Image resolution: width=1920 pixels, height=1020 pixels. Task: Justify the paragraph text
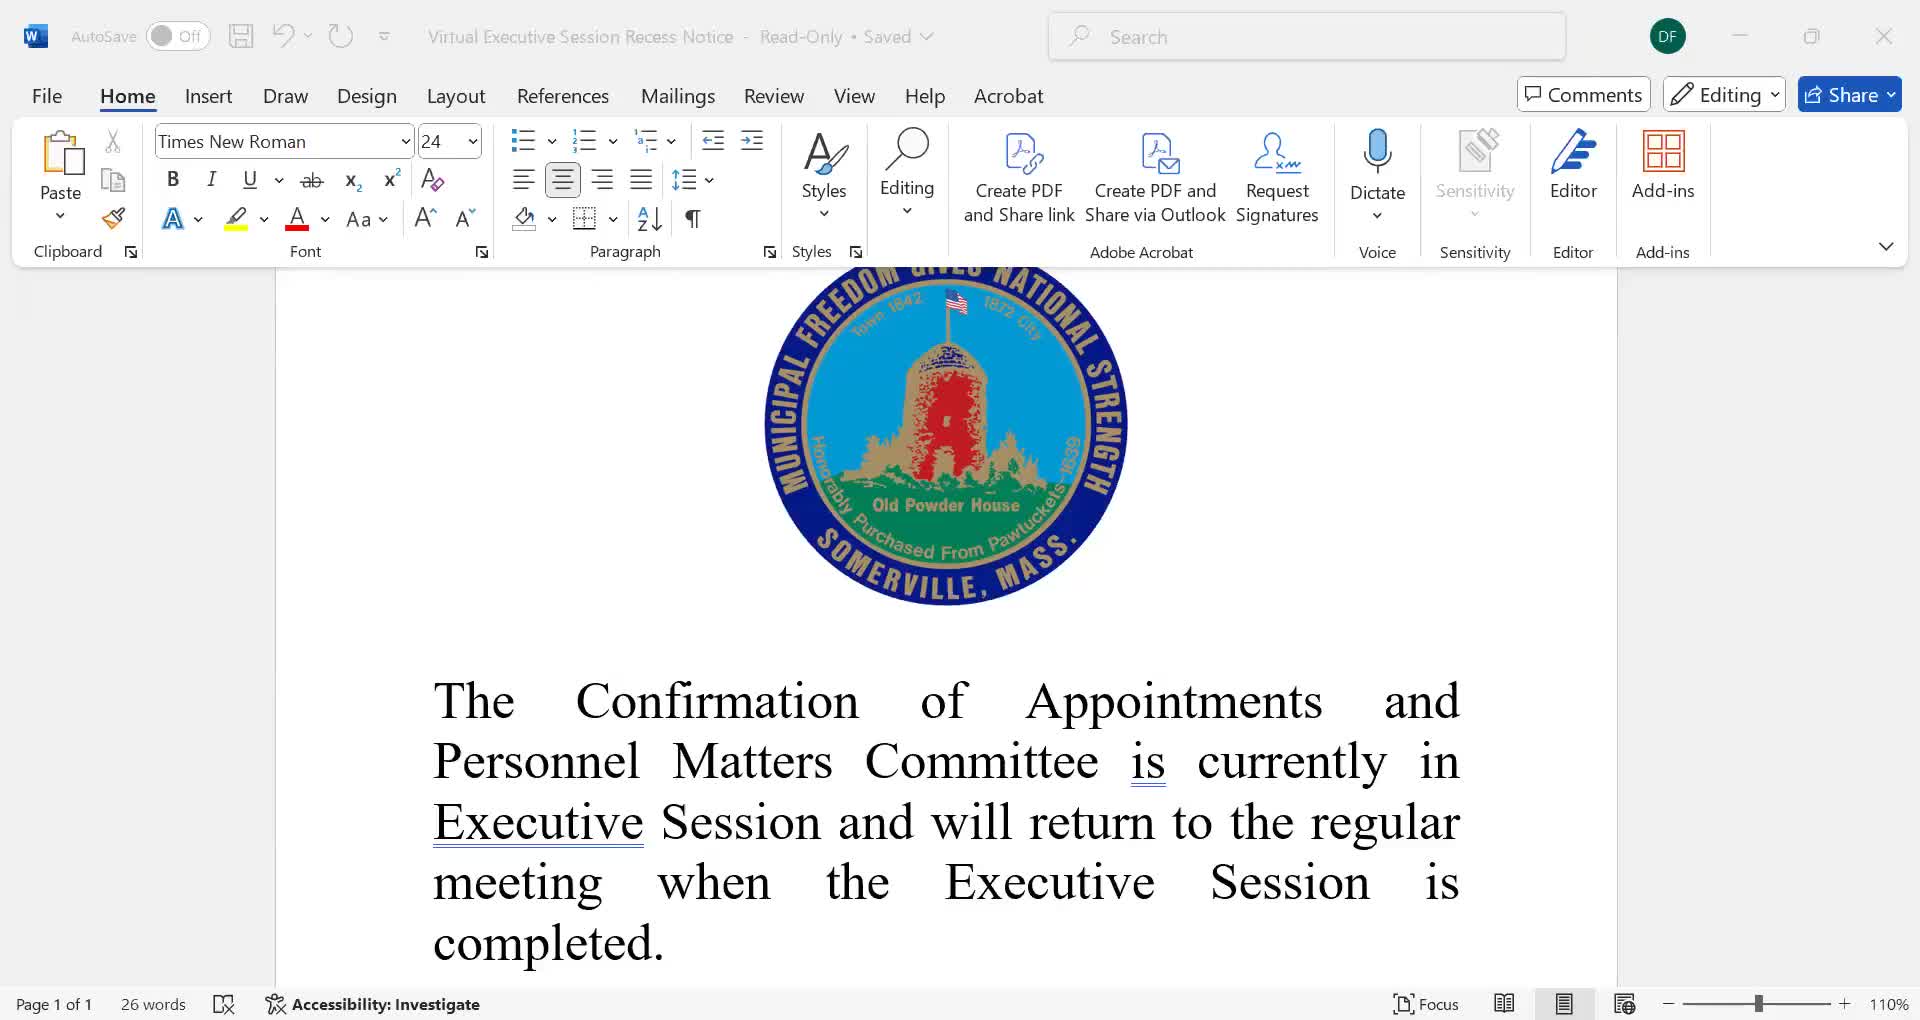point(641,180)
